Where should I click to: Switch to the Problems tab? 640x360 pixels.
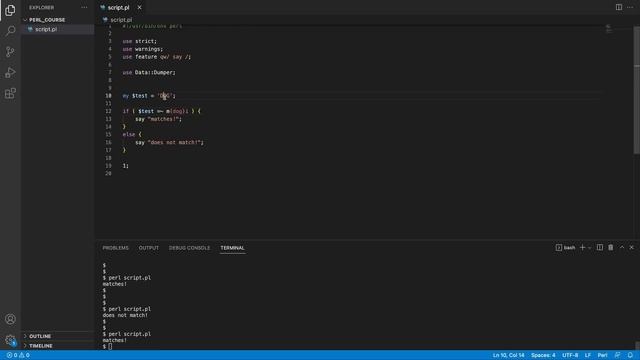116,248
